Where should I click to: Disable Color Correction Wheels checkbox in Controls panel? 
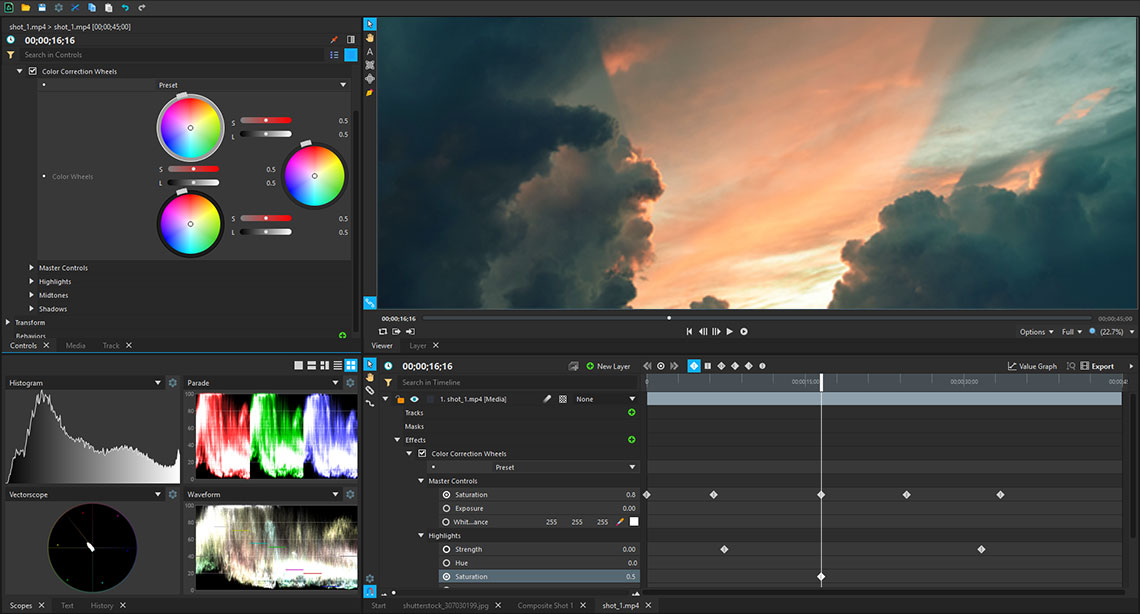click(x=33, y=71)
